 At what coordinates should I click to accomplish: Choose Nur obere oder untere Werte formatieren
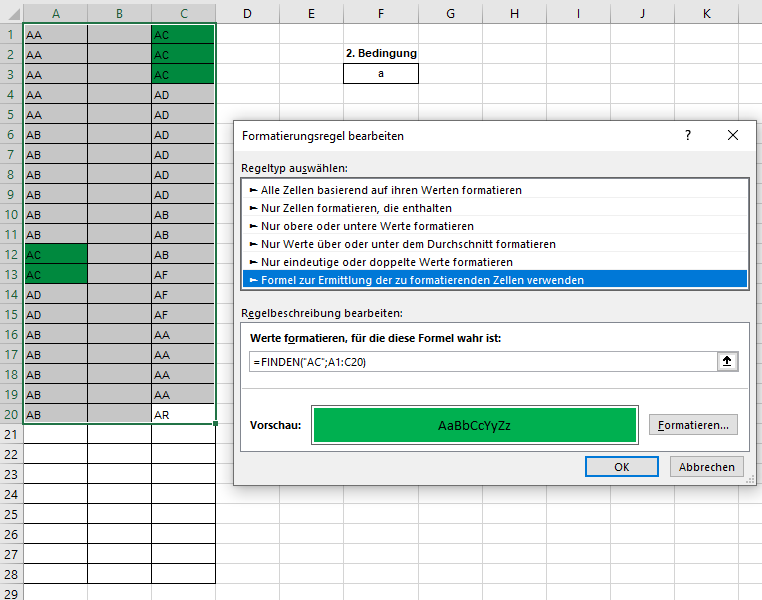point(495,226)
